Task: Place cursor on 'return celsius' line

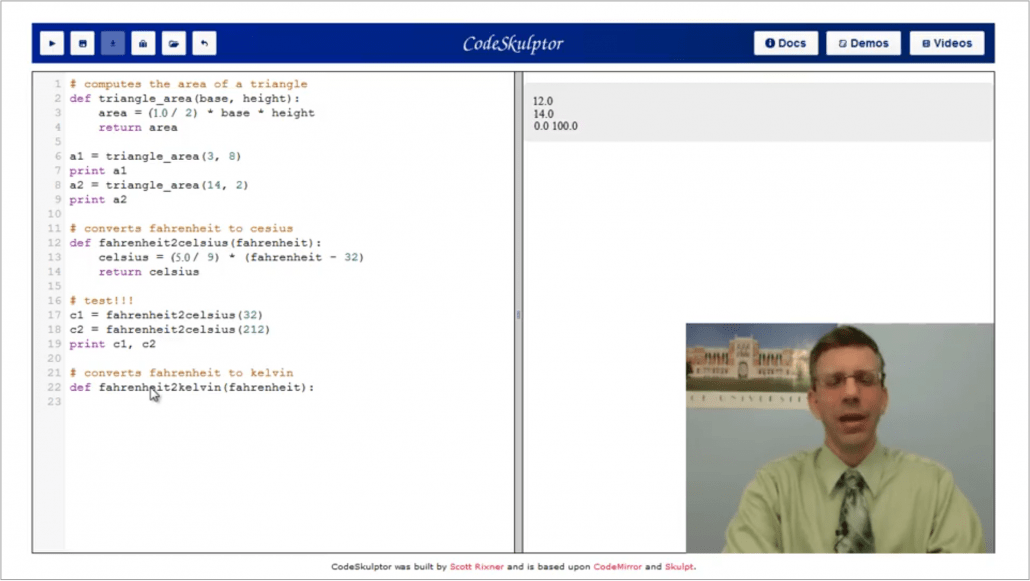Action: [x=149, y=272]
